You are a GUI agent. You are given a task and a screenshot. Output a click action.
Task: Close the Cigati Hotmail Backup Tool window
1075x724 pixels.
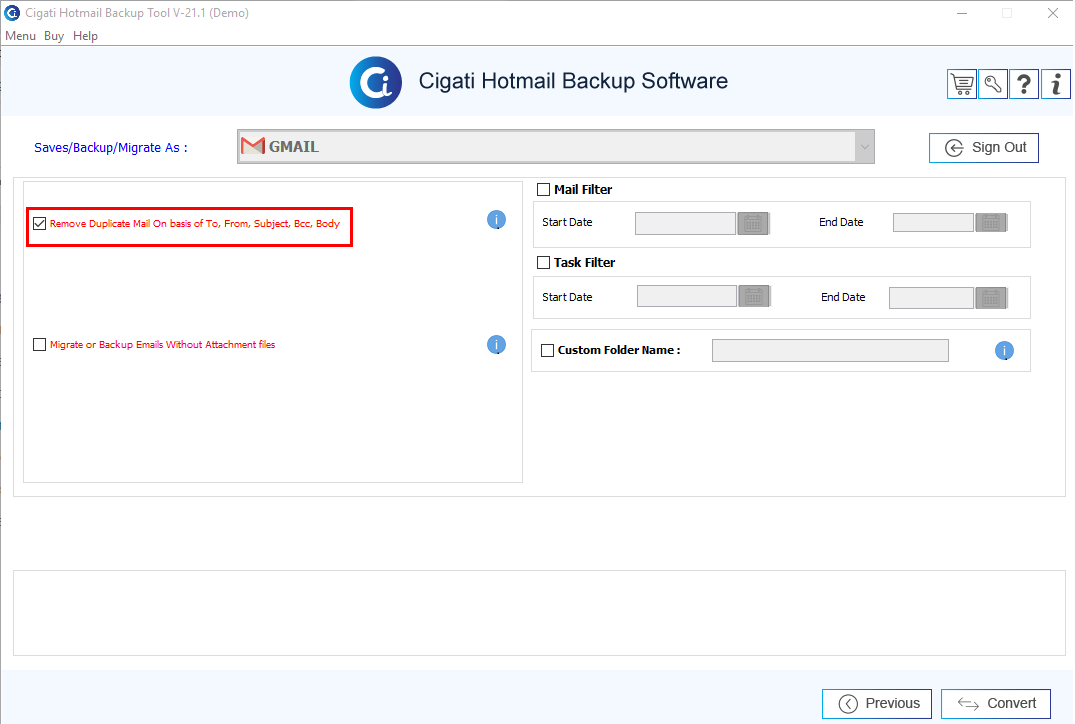[x=1053, y=13]
